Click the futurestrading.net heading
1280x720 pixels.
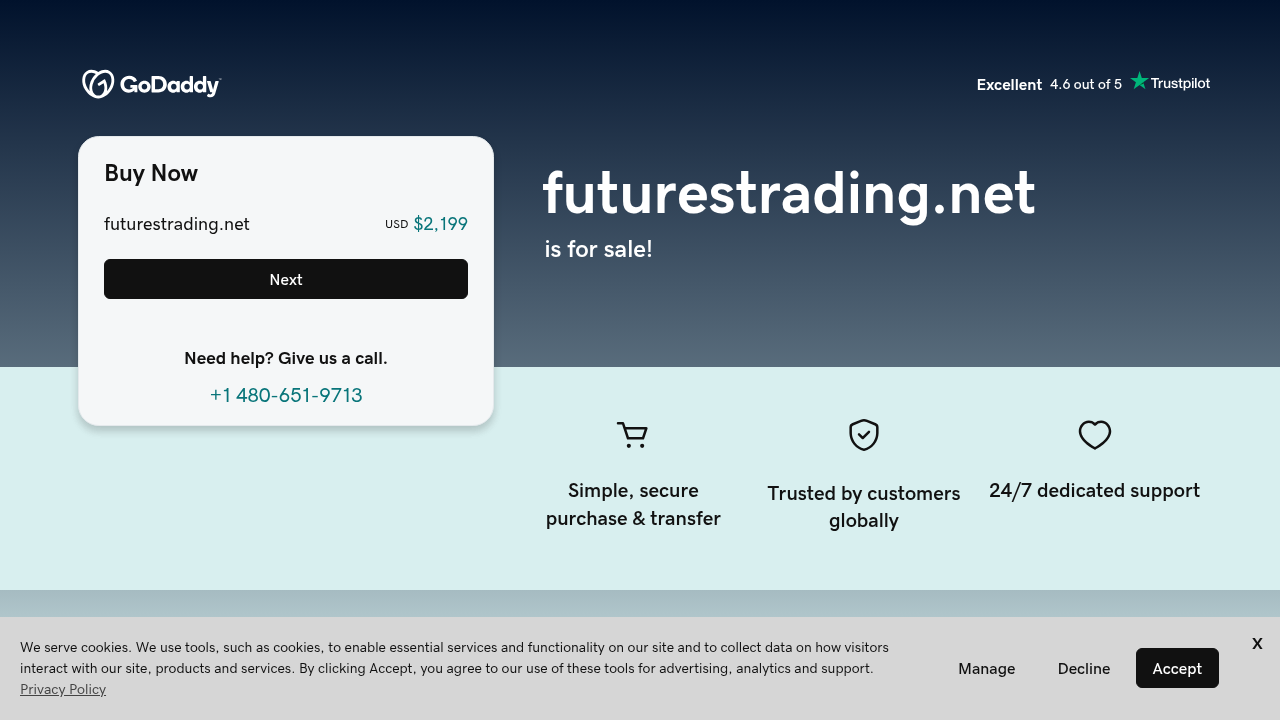[x=789, y=193]
